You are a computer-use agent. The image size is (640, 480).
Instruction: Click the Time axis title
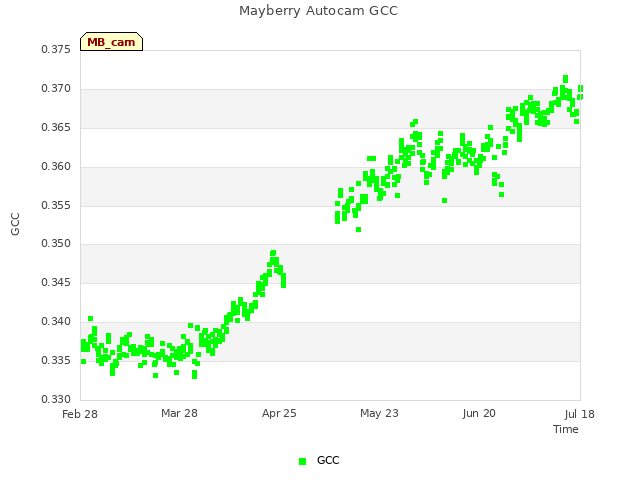pos(566,429)
